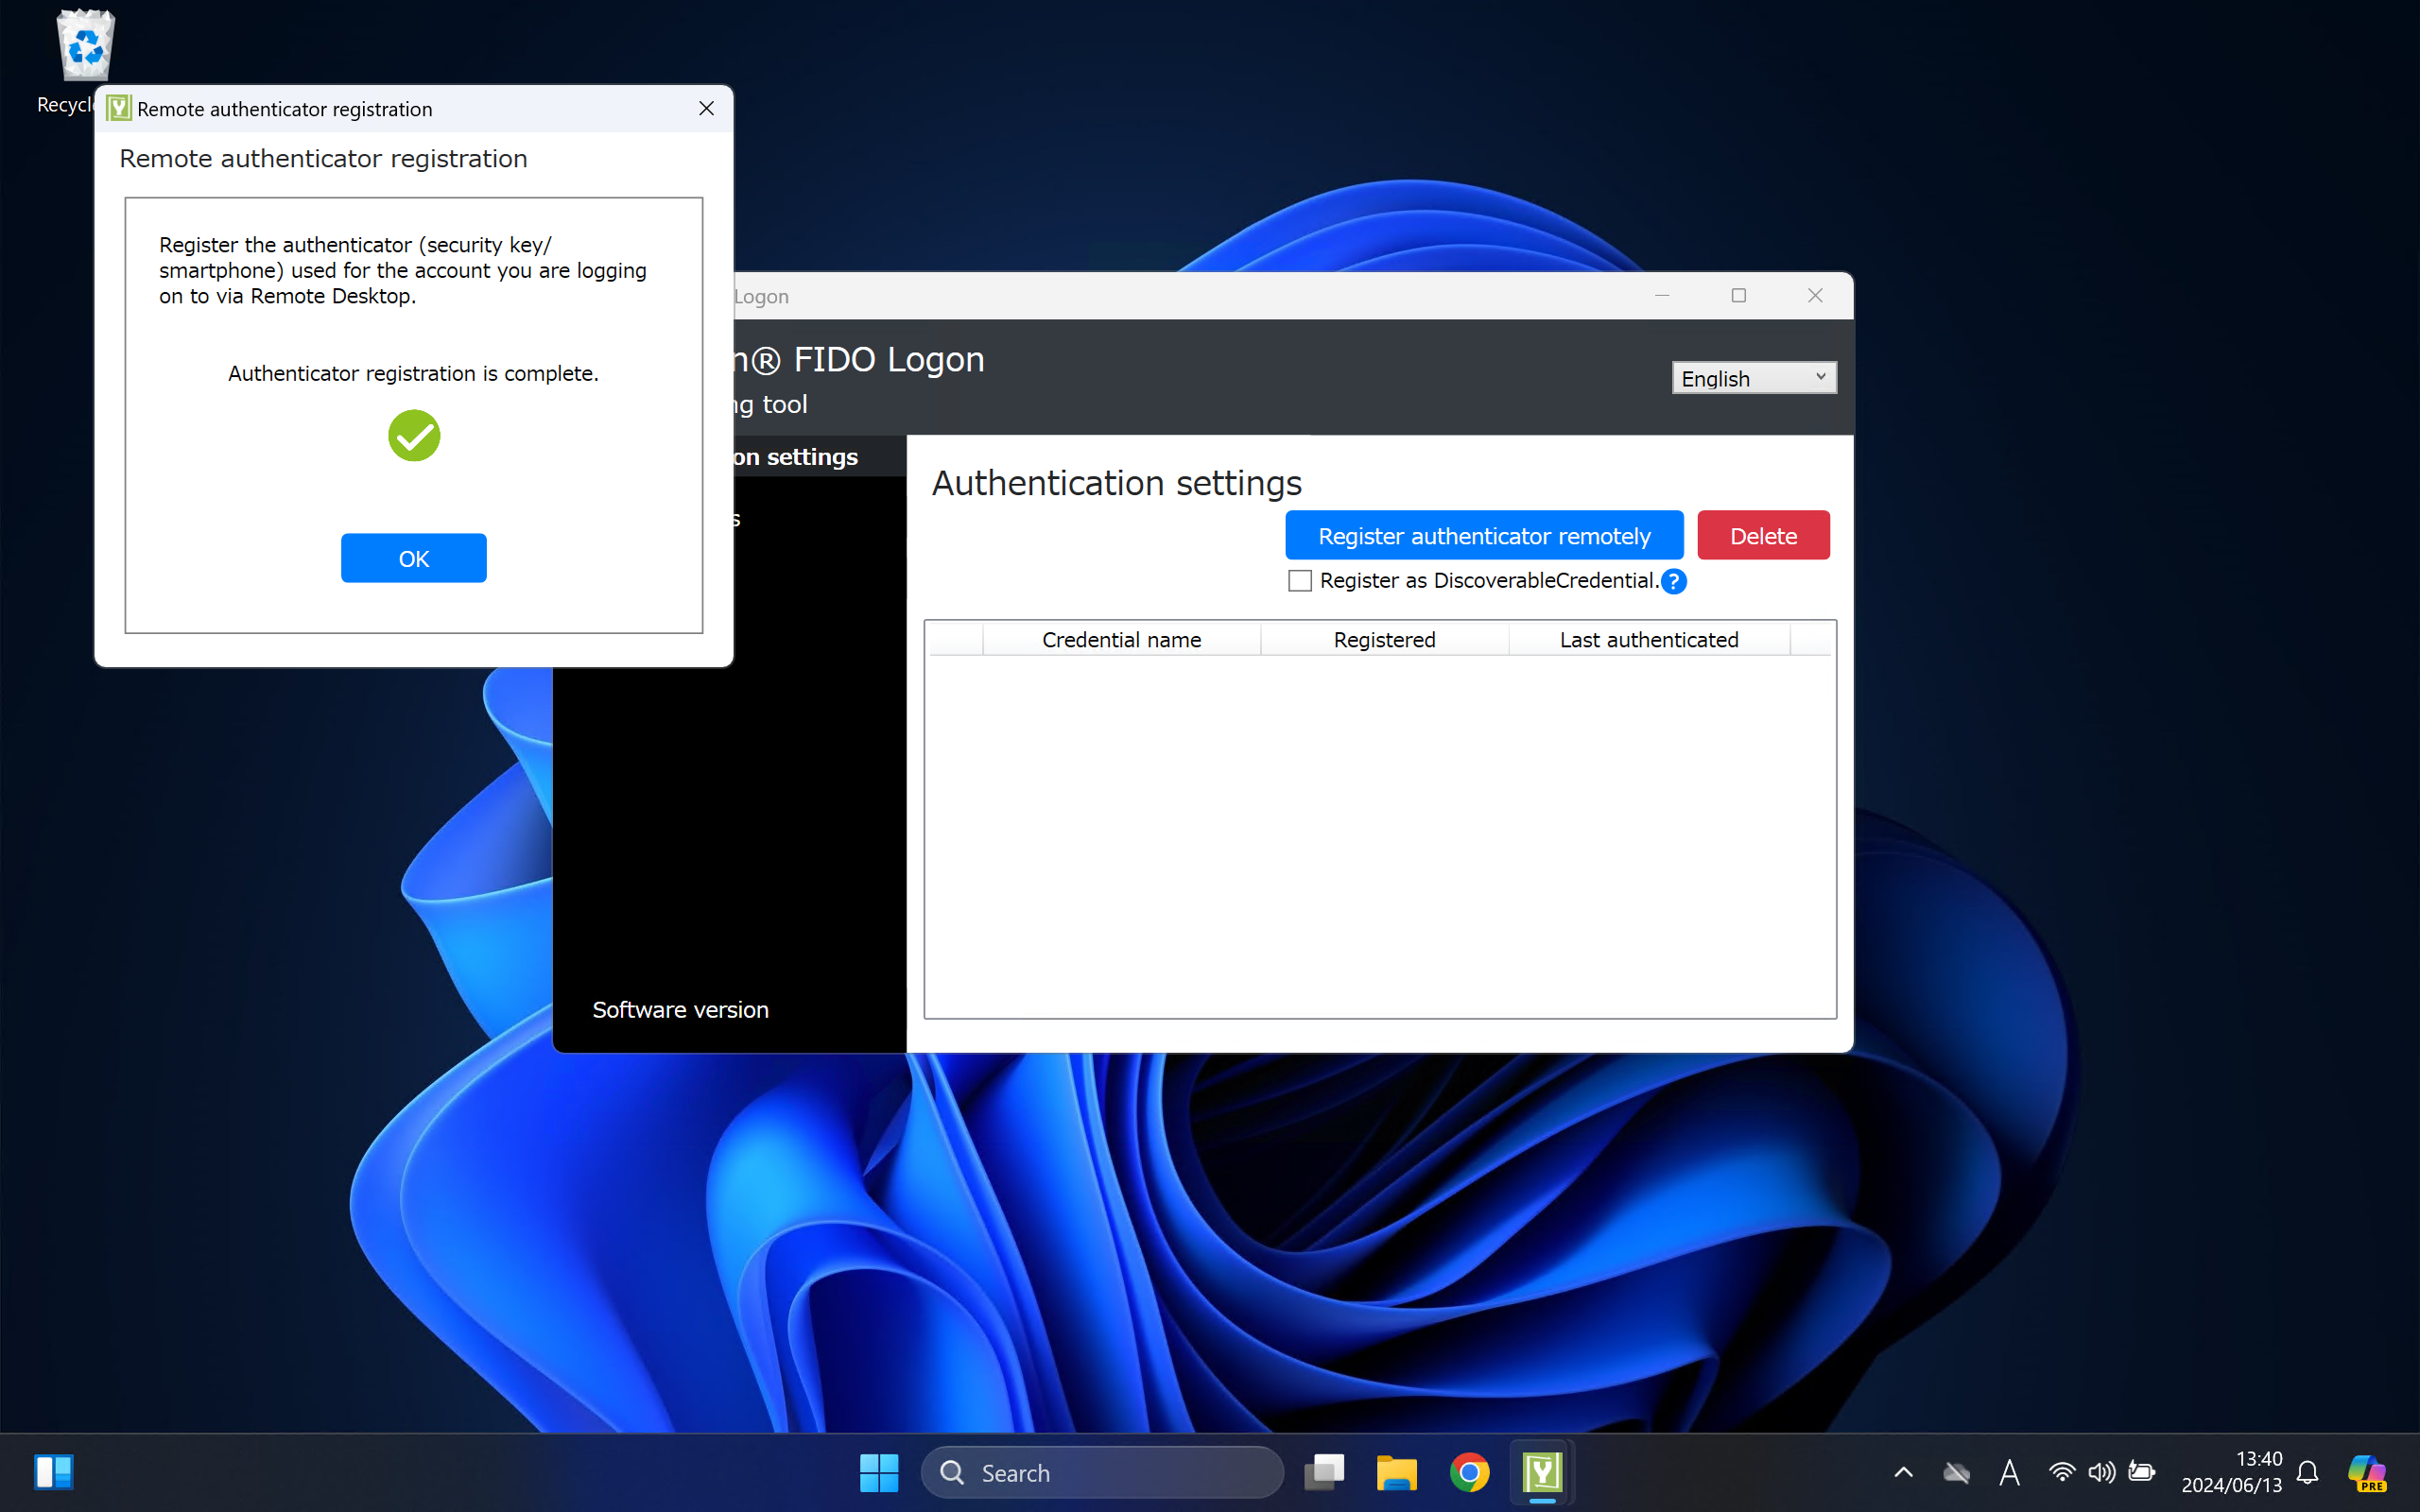Close the FIDO Logon window

pos(1815,296)
